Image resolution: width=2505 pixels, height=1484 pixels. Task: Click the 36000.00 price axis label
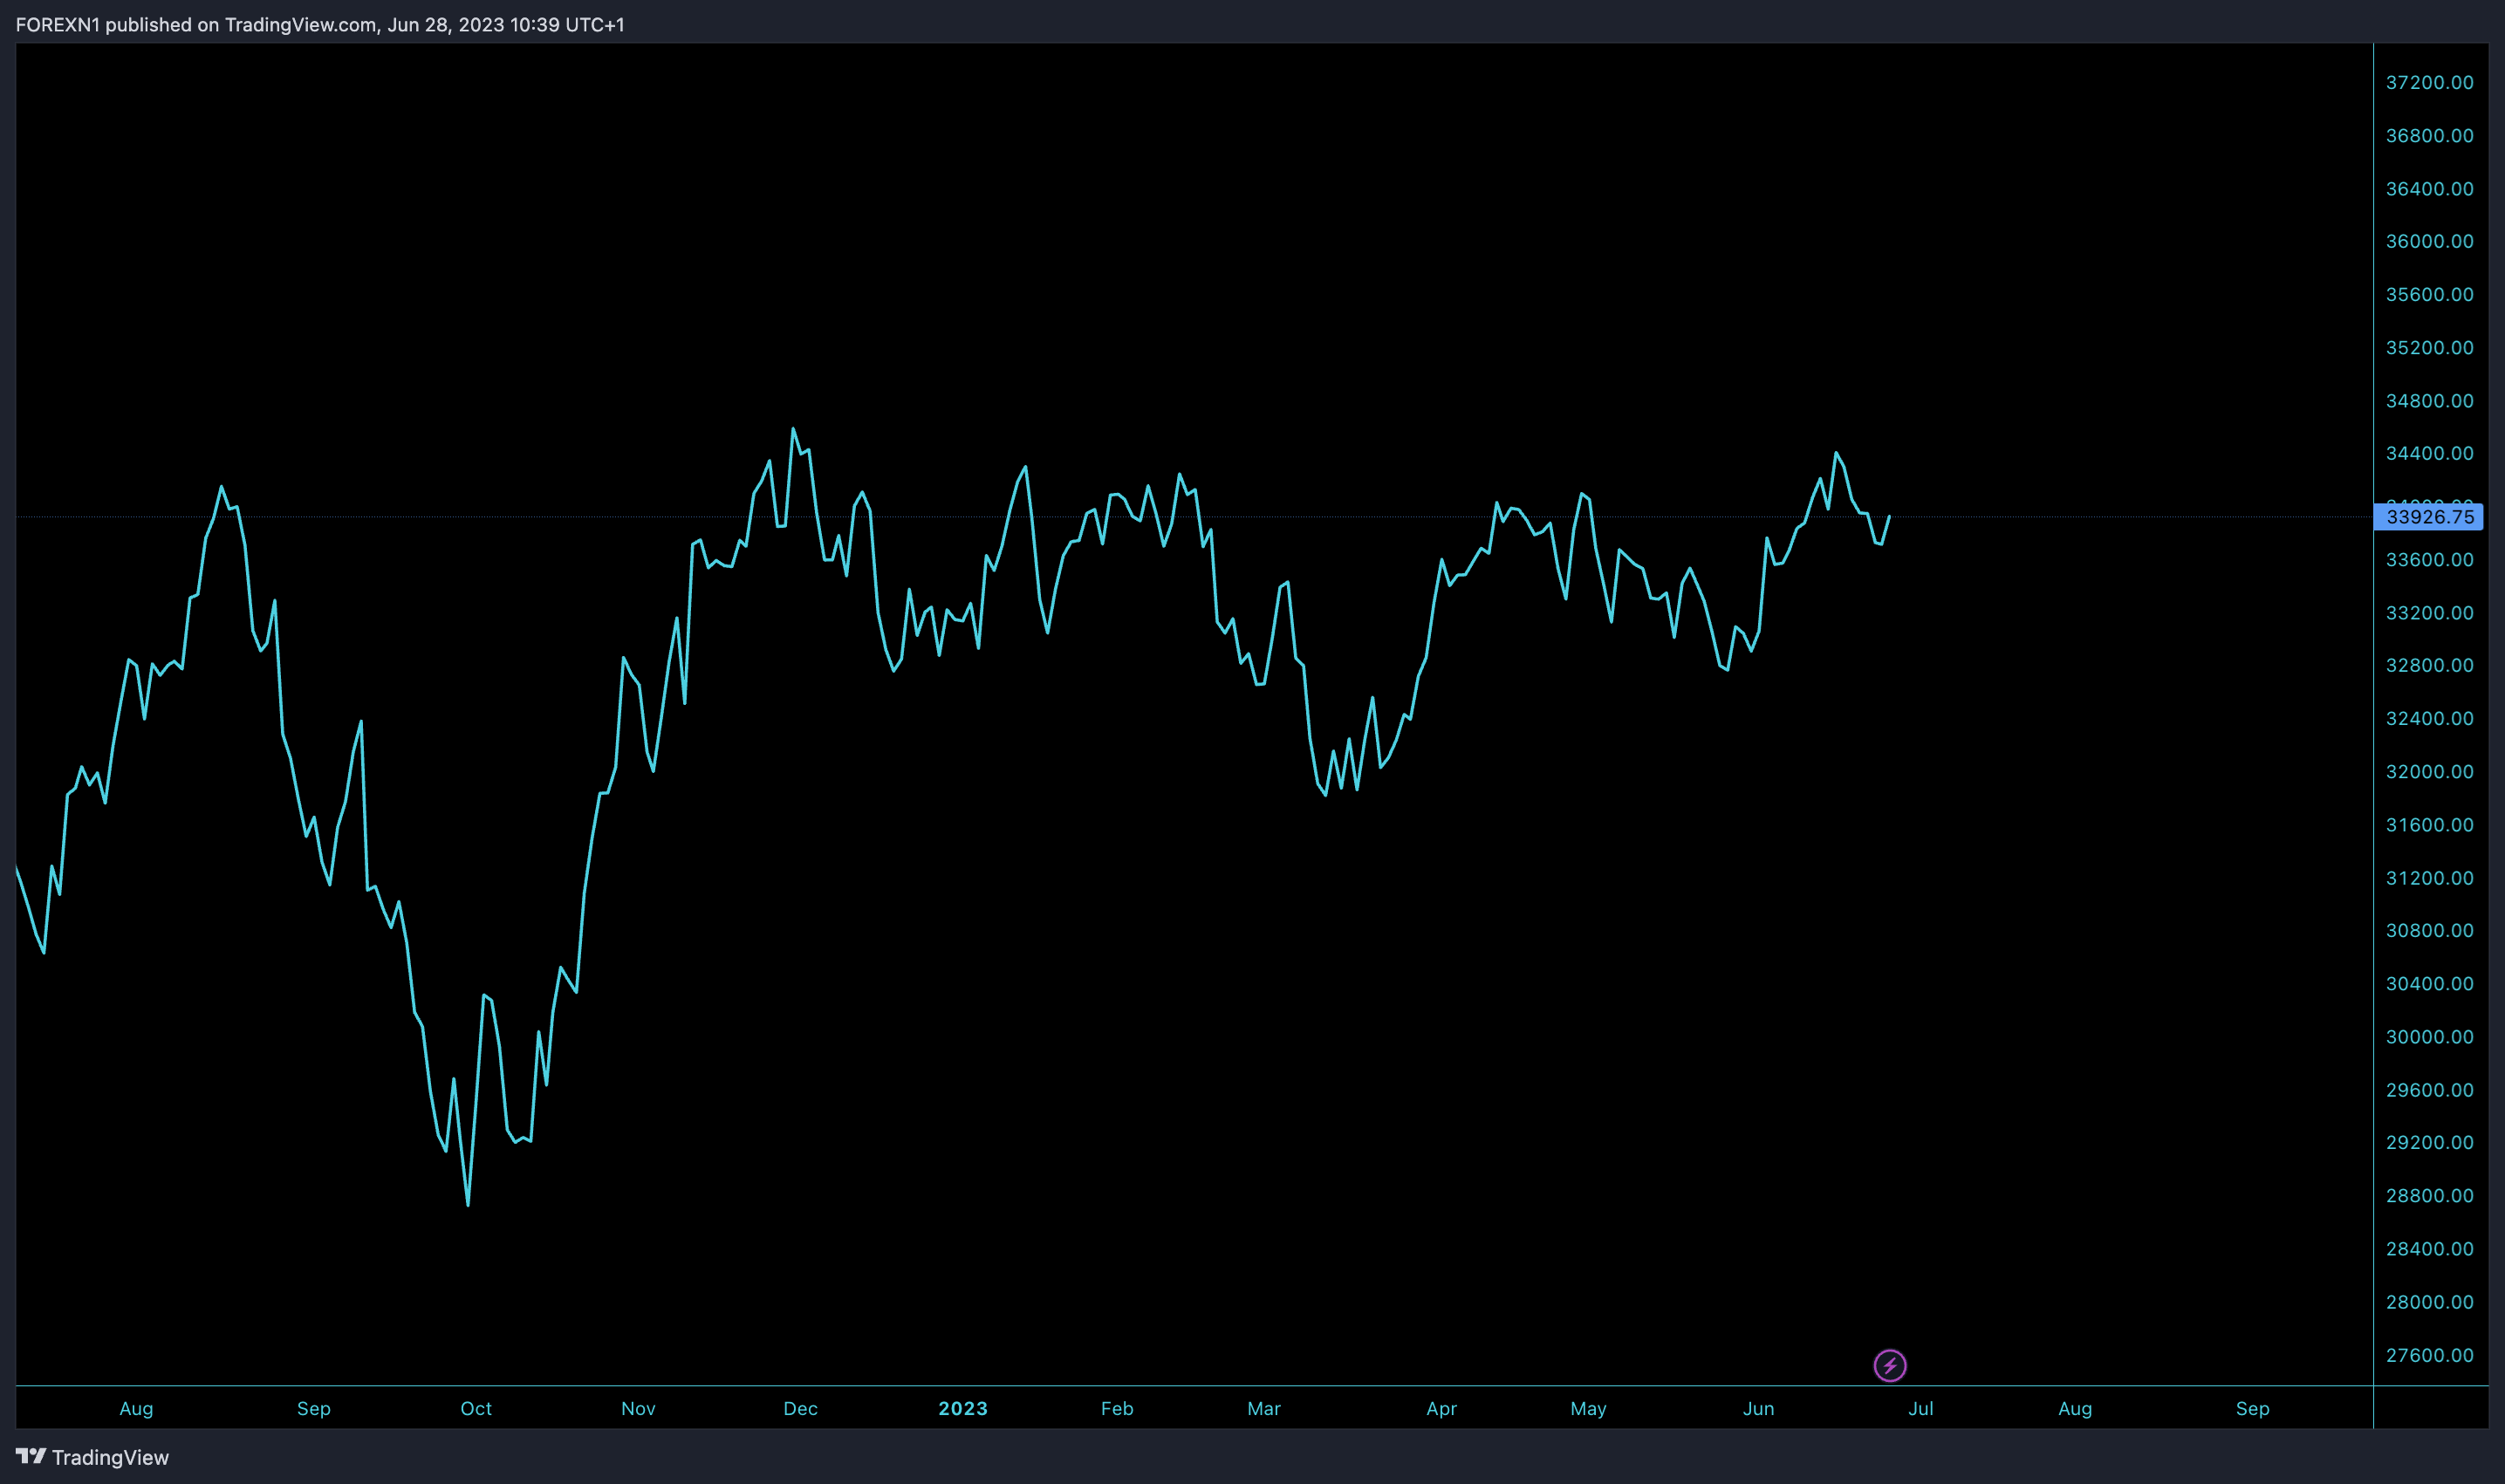tap(2429, 242)
